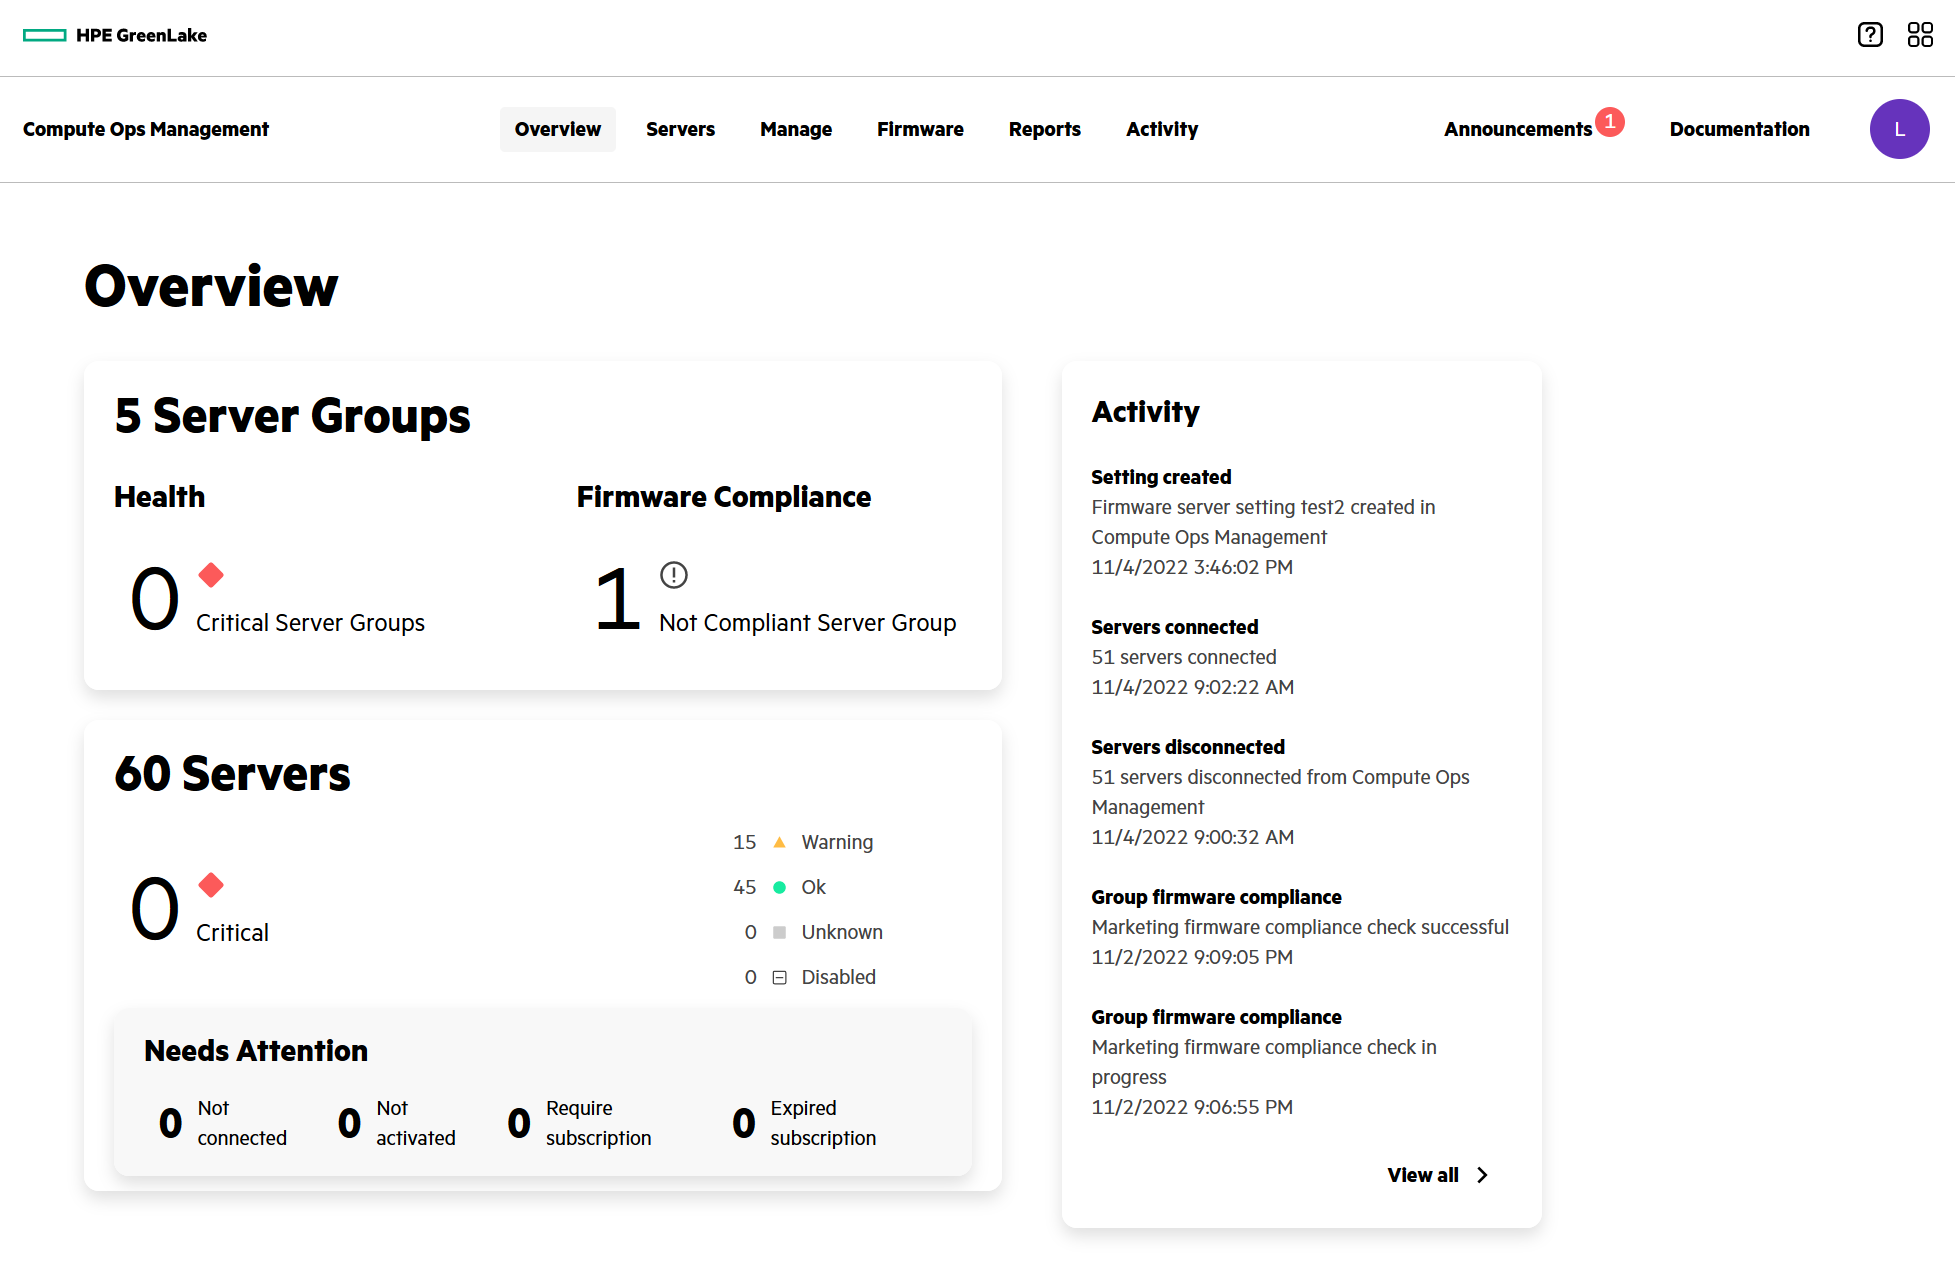Open Announcements in the header
1955x1274 pixels.
(1518, 129)
